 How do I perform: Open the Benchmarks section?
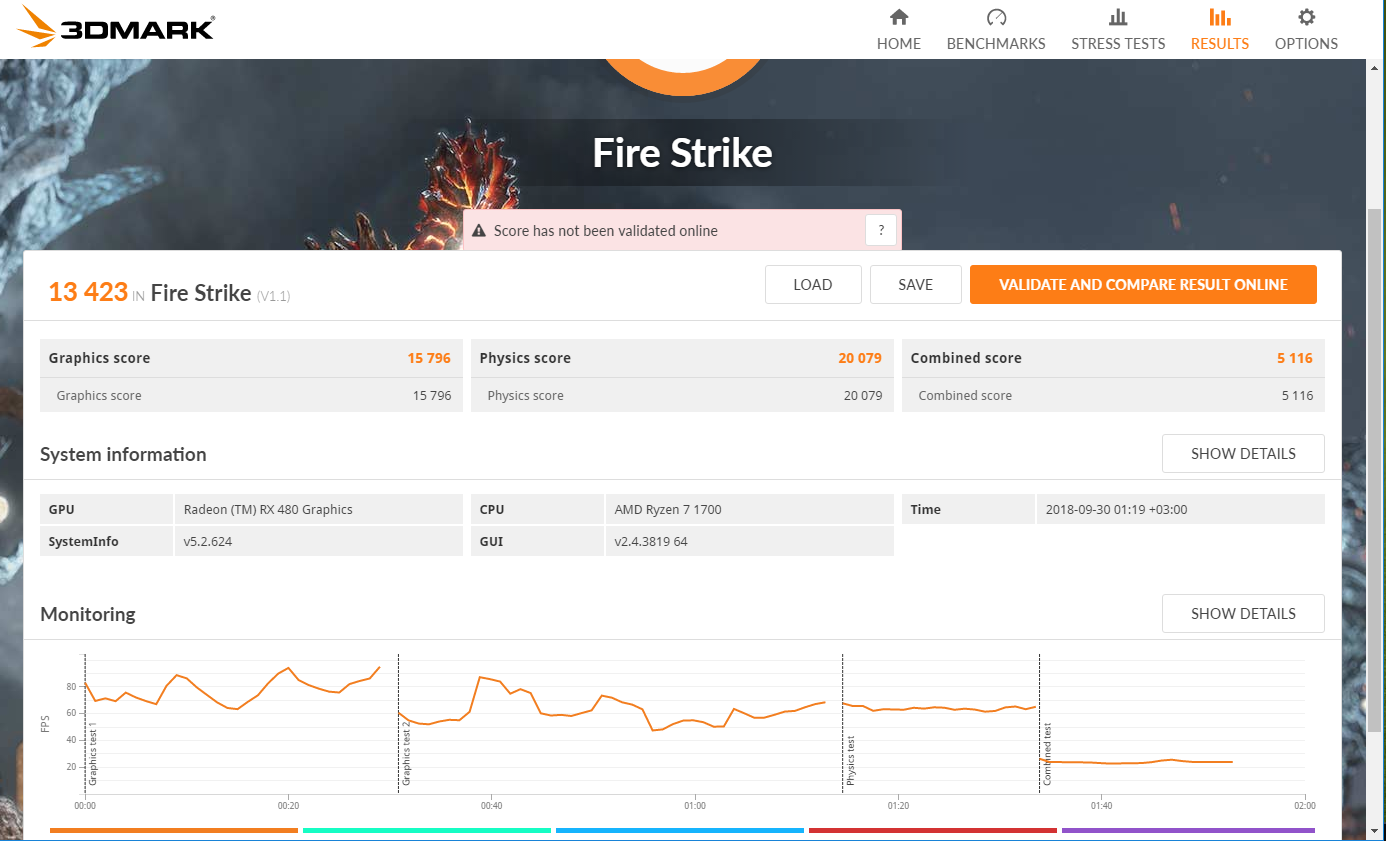tap(996, 30)
